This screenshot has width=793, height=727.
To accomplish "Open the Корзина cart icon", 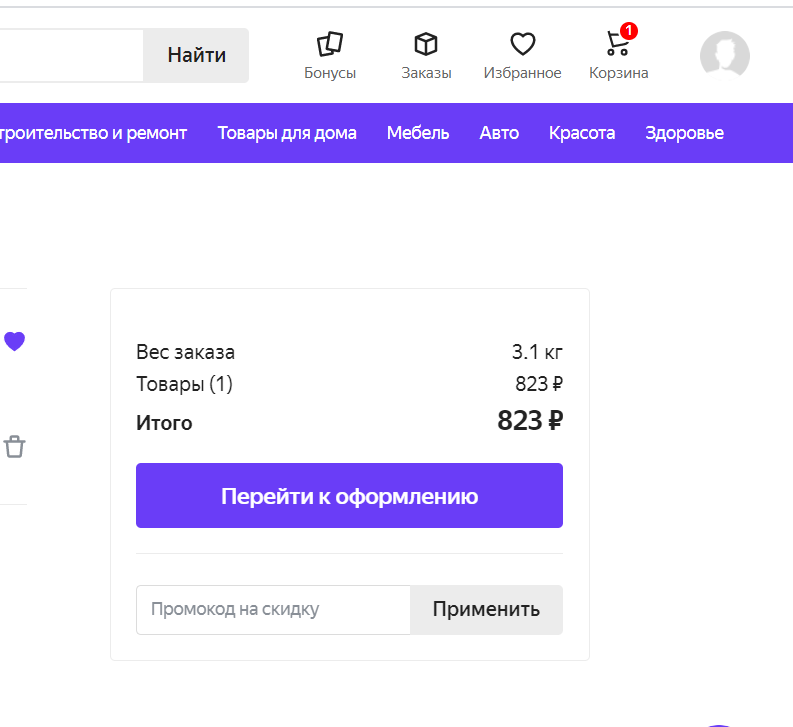I will (618, 44).
